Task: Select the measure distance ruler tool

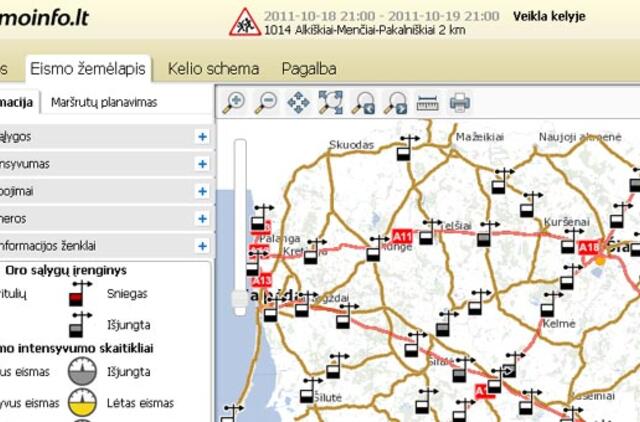Action: [x=427, y=102]
